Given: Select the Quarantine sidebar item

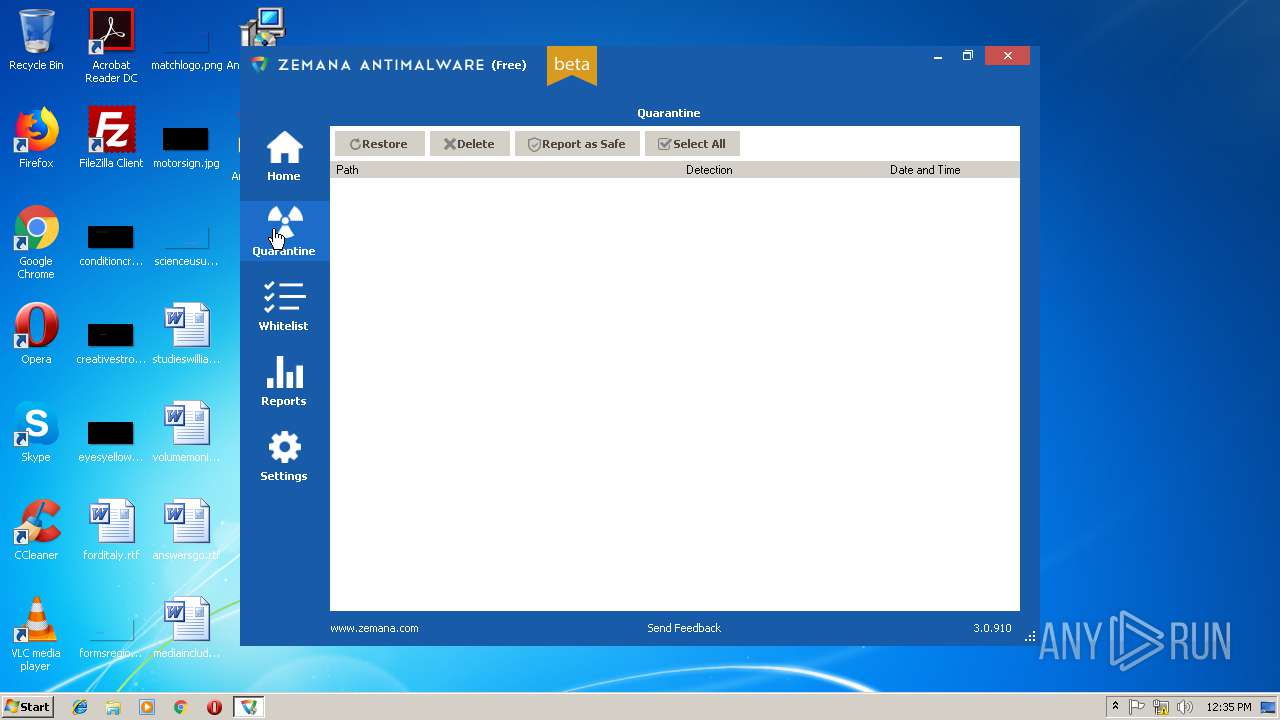Looking at the screenshot, I should (x=284, y=231).
